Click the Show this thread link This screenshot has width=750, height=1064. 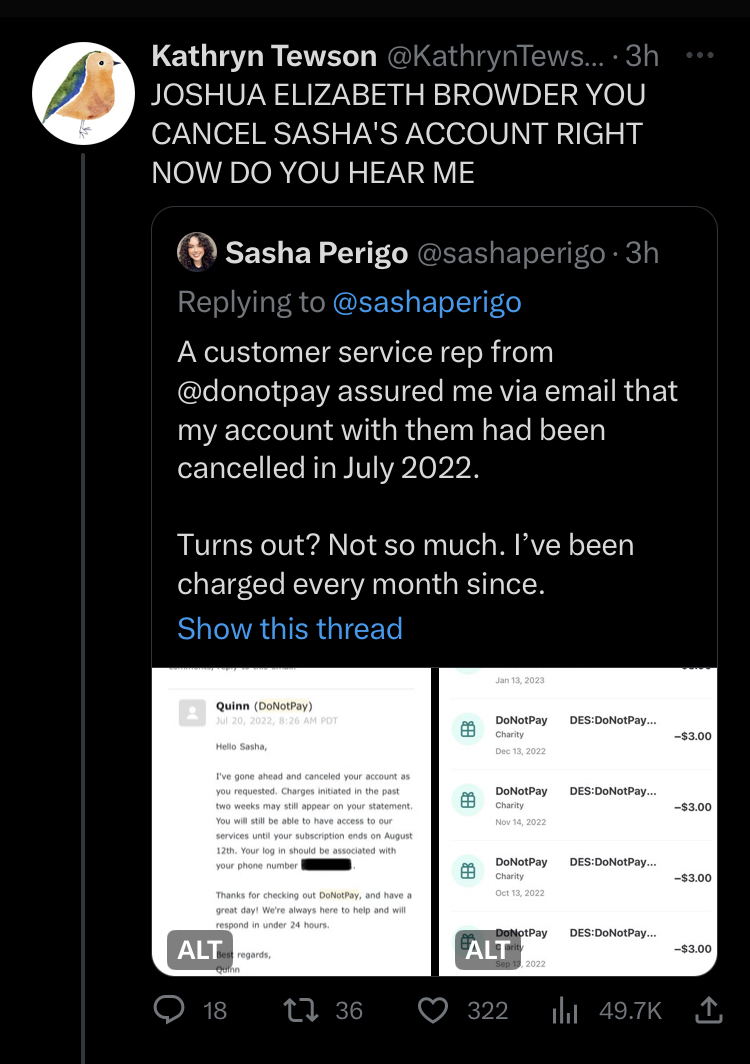pyautogui.click(x=290, y=628)
